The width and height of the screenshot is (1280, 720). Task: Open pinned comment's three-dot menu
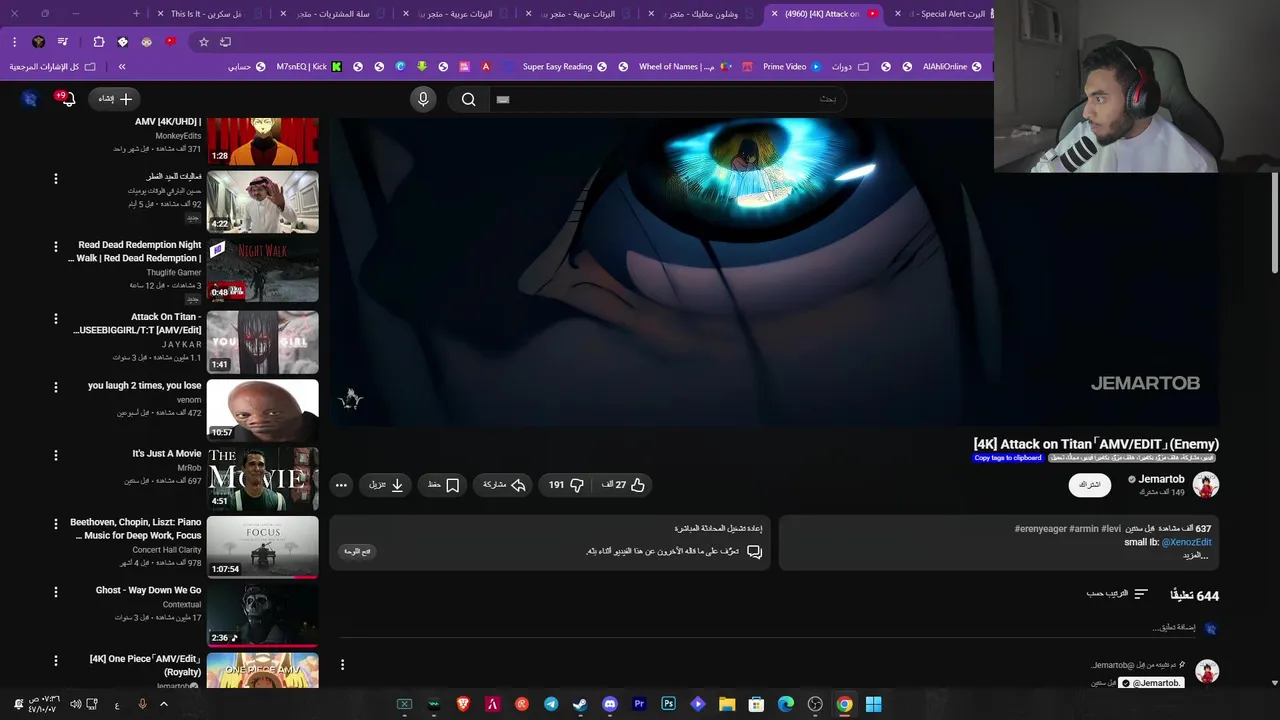(x=342, y=665)
